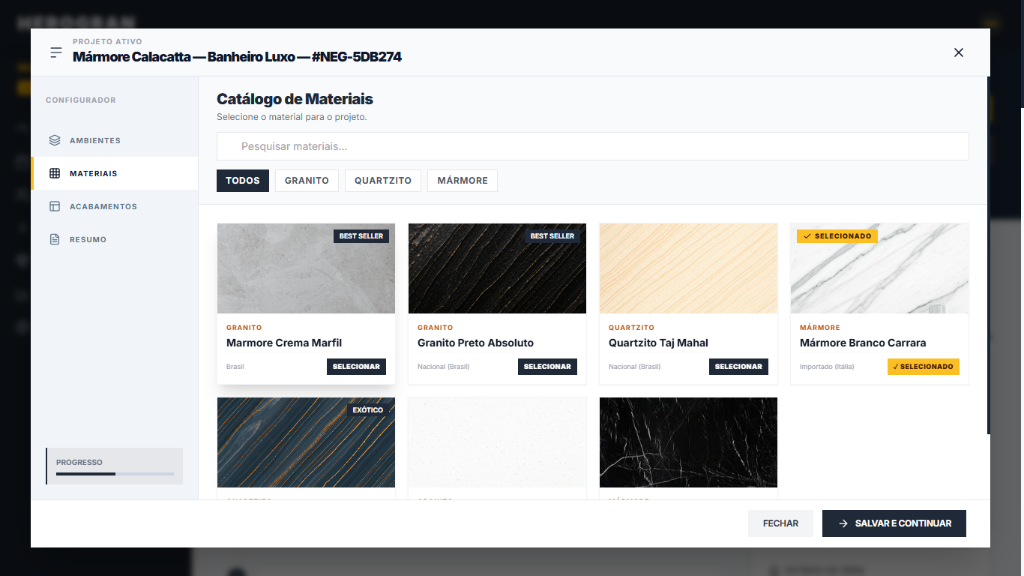1024x576 pixels.
Task: Select Materiais in the sidebar
Action: (115, 173)
